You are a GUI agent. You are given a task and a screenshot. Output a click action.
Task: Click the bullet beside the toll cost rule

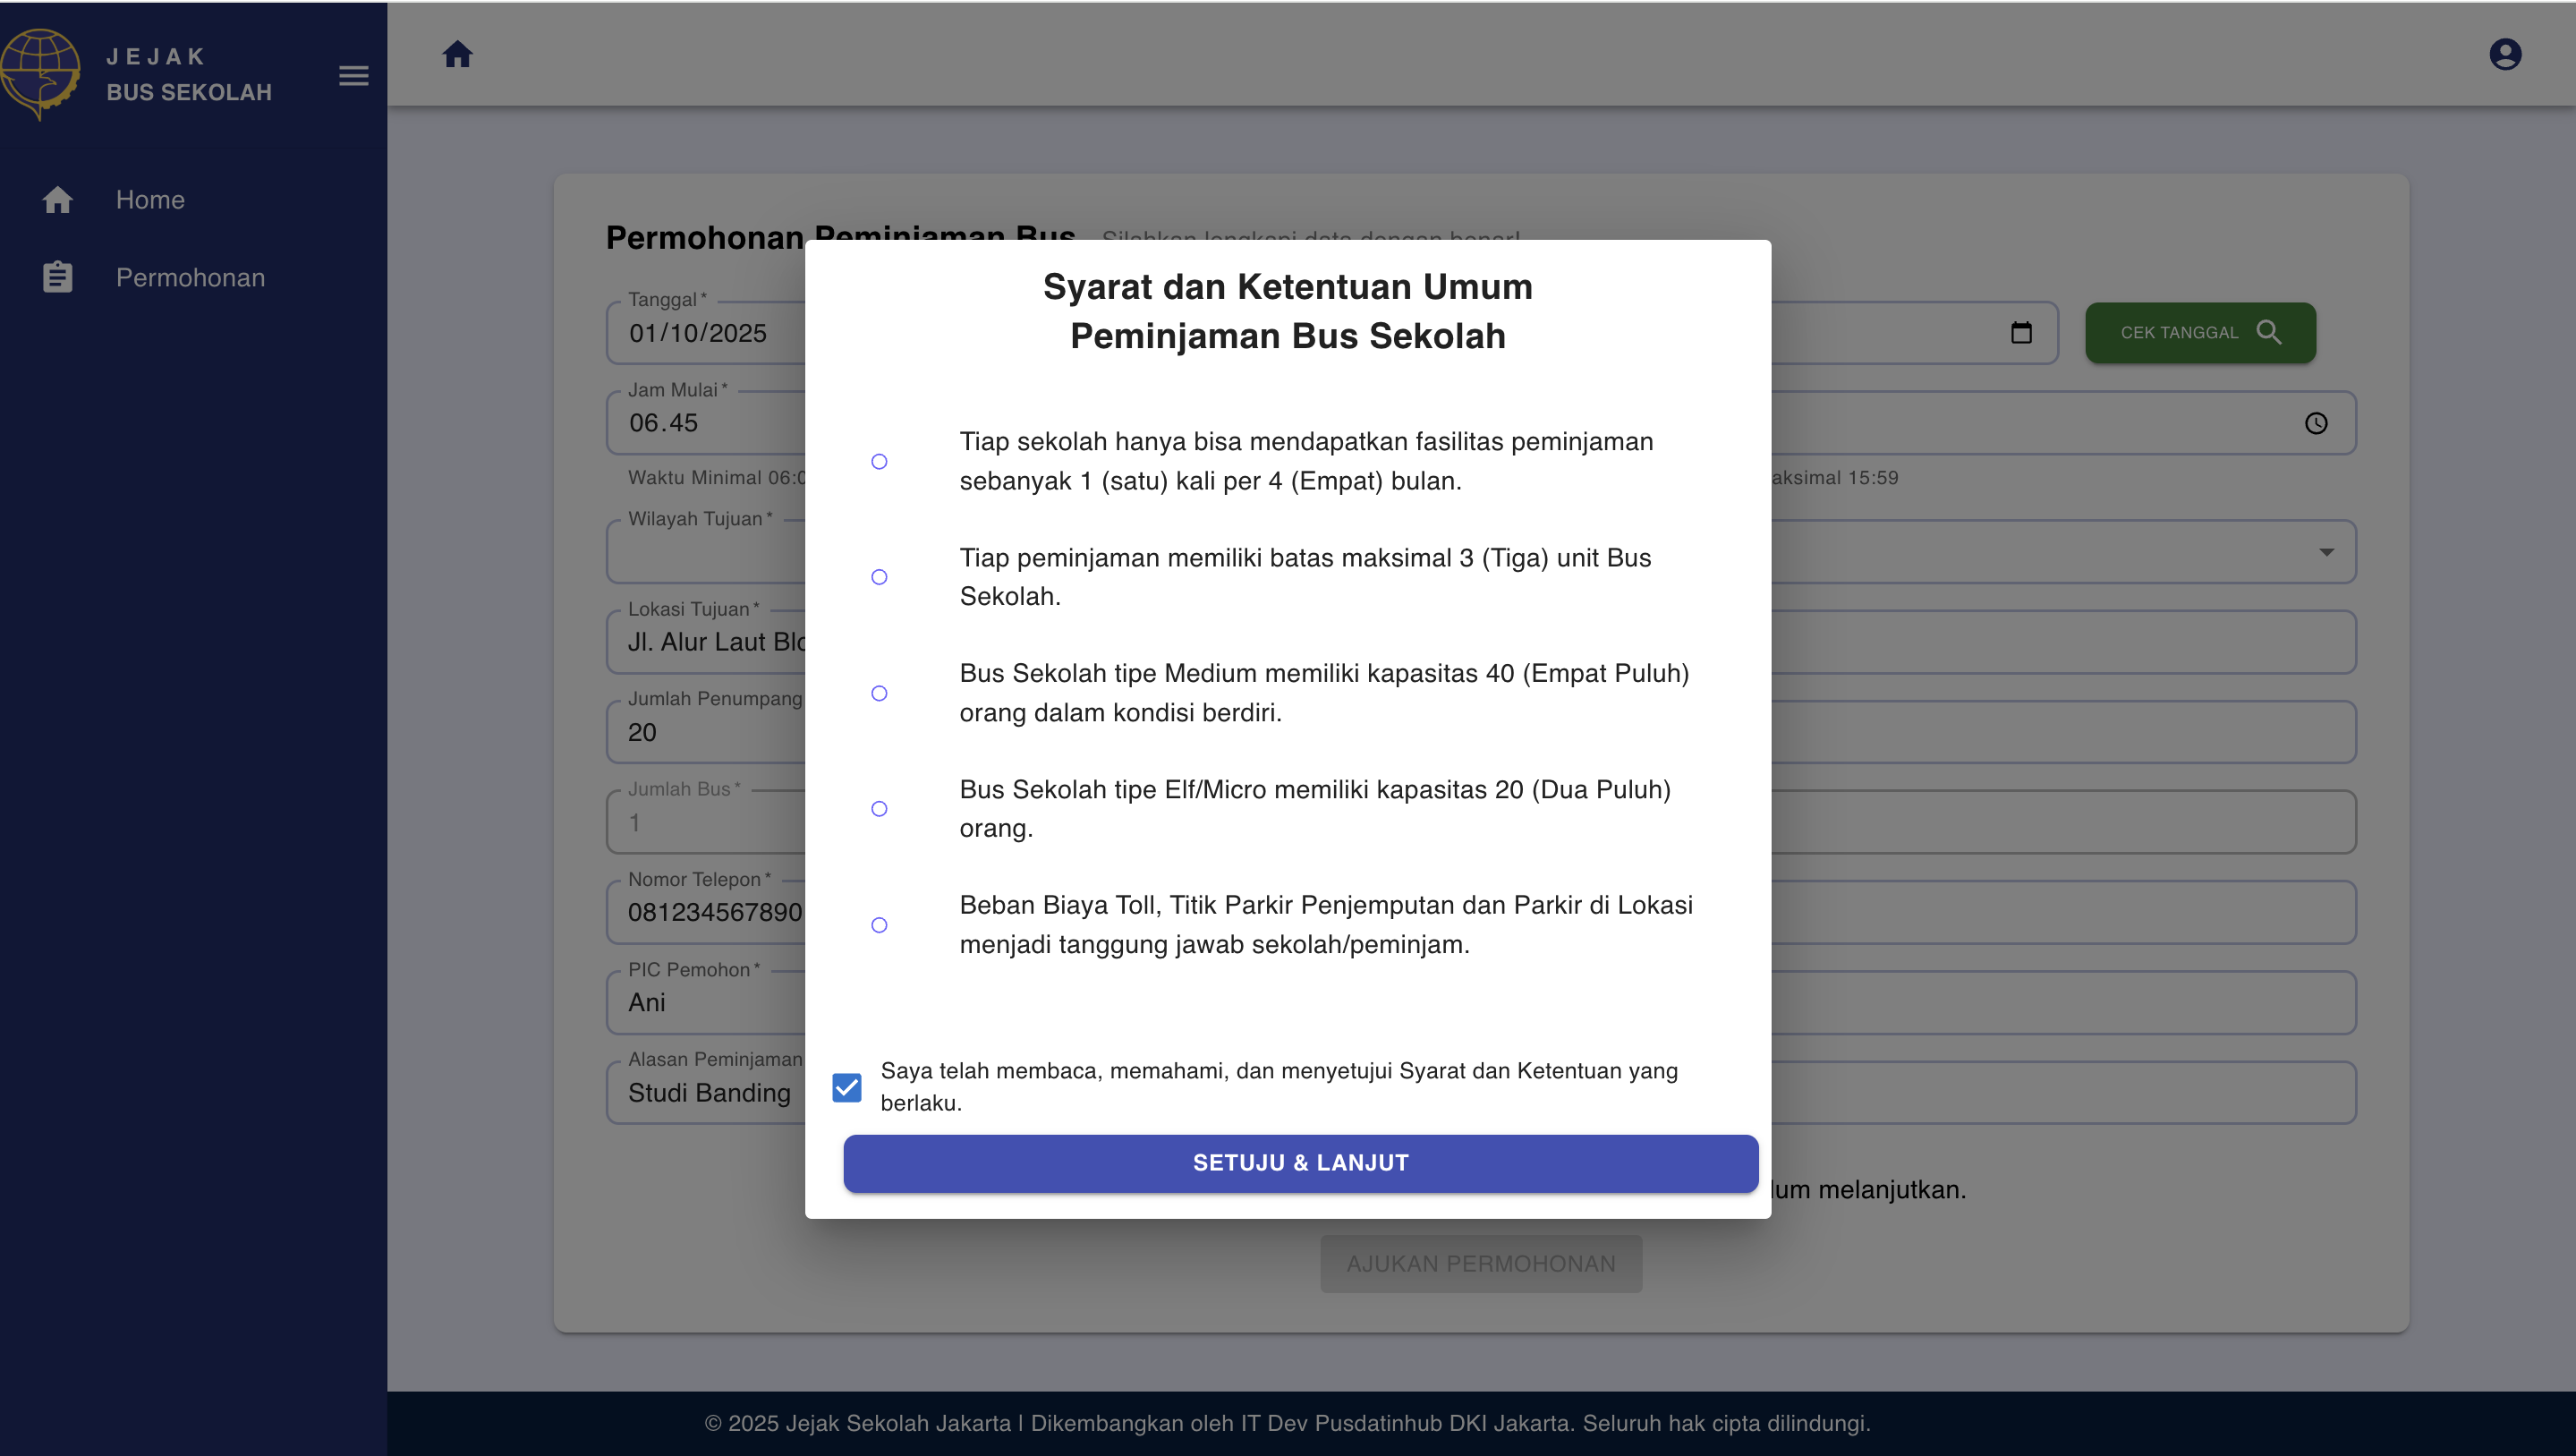879,925
